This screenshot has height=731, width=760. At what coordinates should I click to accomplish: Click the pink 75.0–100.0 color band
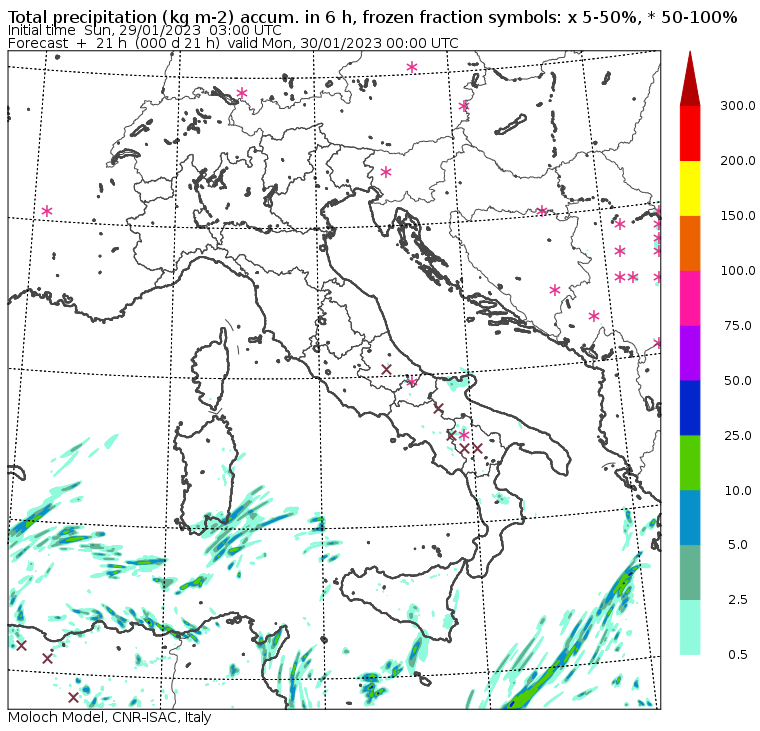pos(690,298)
